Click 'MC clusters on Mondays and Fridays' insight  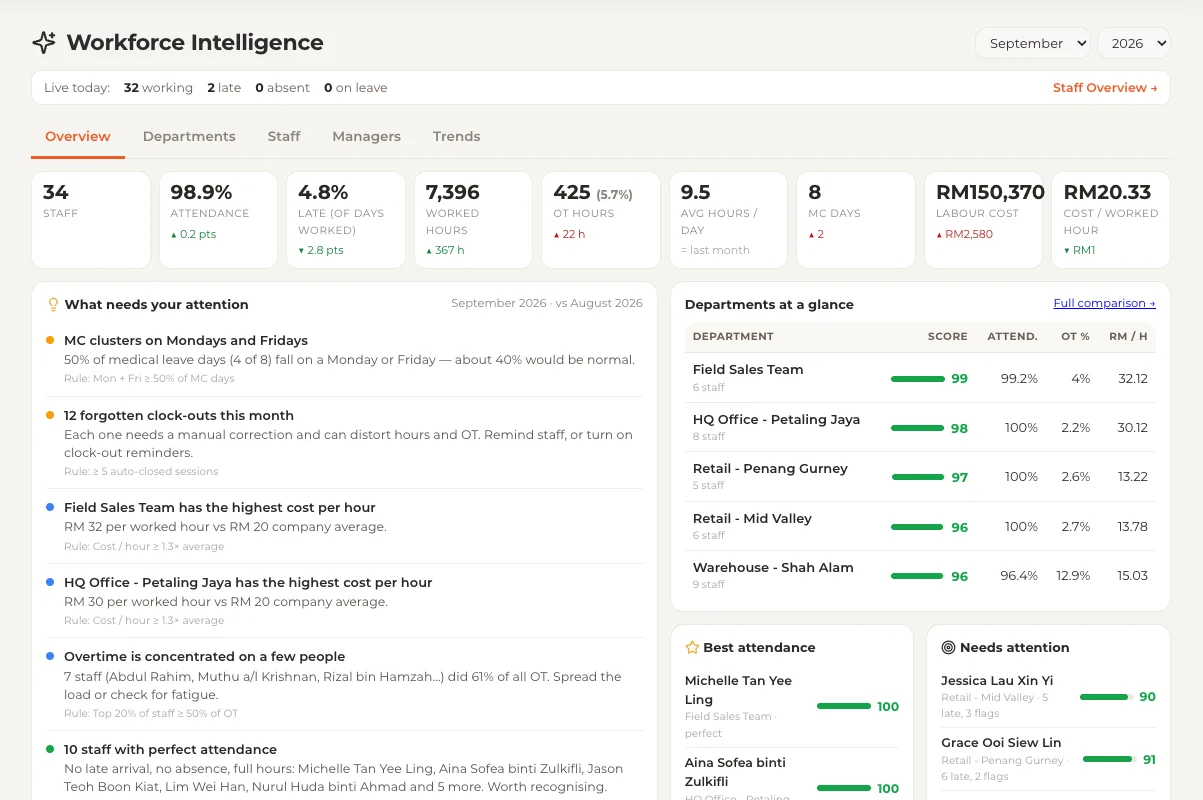(x=345, y=359)
